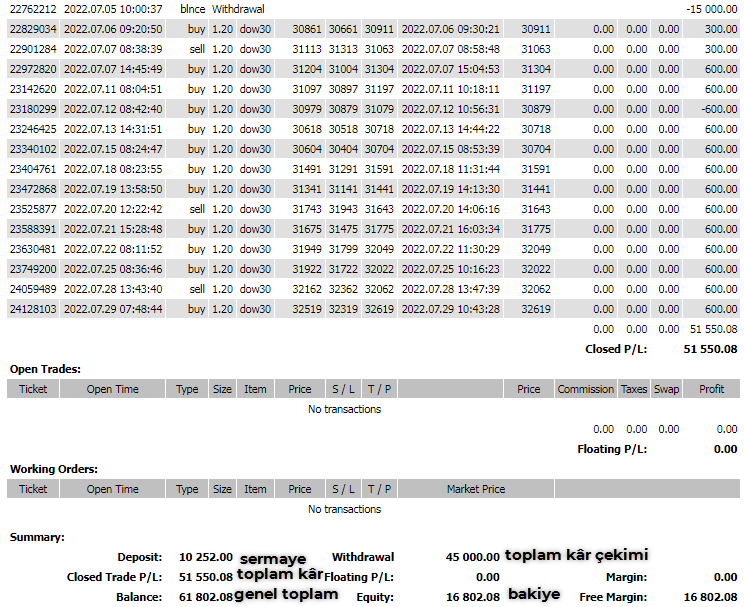Select ticket 23246425
744x607 pixels.
click(33, 129)
